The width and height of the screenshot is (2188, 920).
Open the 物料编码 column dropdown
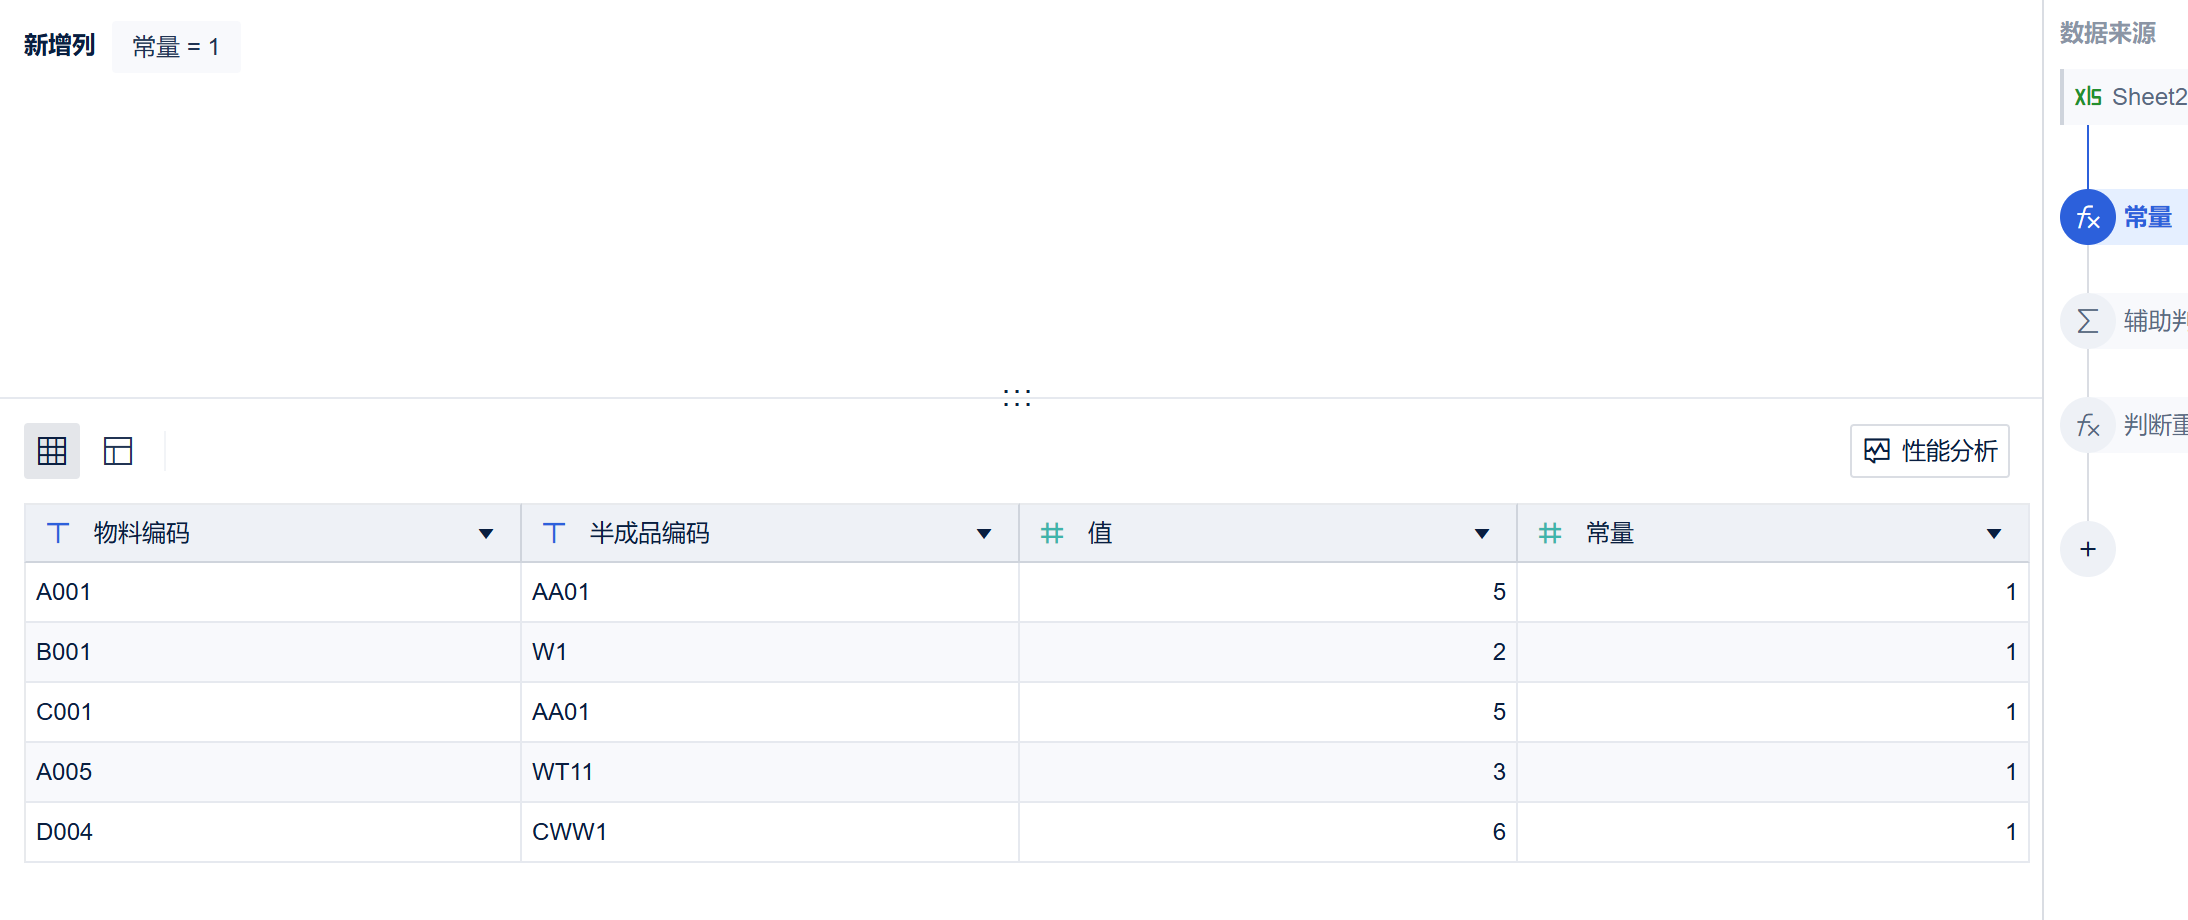pos(486,534)
